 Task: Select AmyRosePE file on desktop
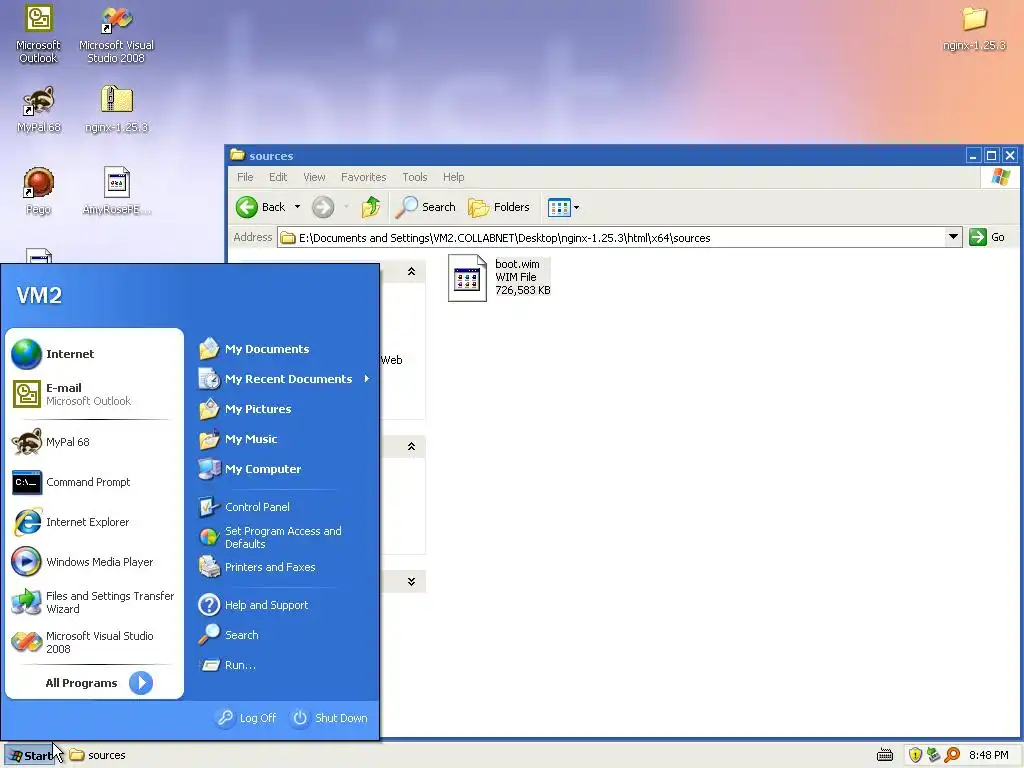[116, 191]
